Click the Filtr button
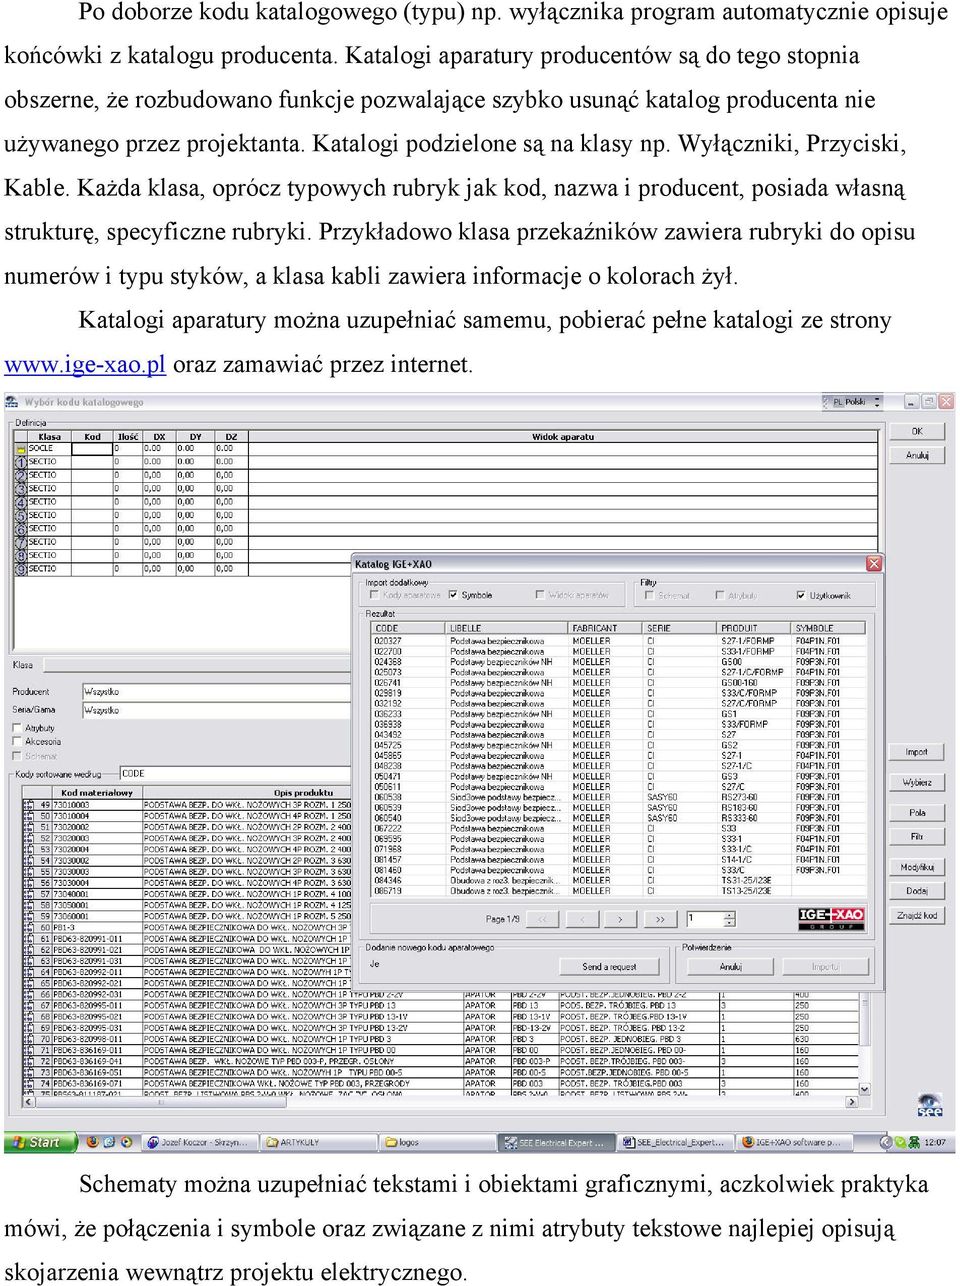Image resolution: width=960 pixels, height=1286 pixels. [916, 837]
